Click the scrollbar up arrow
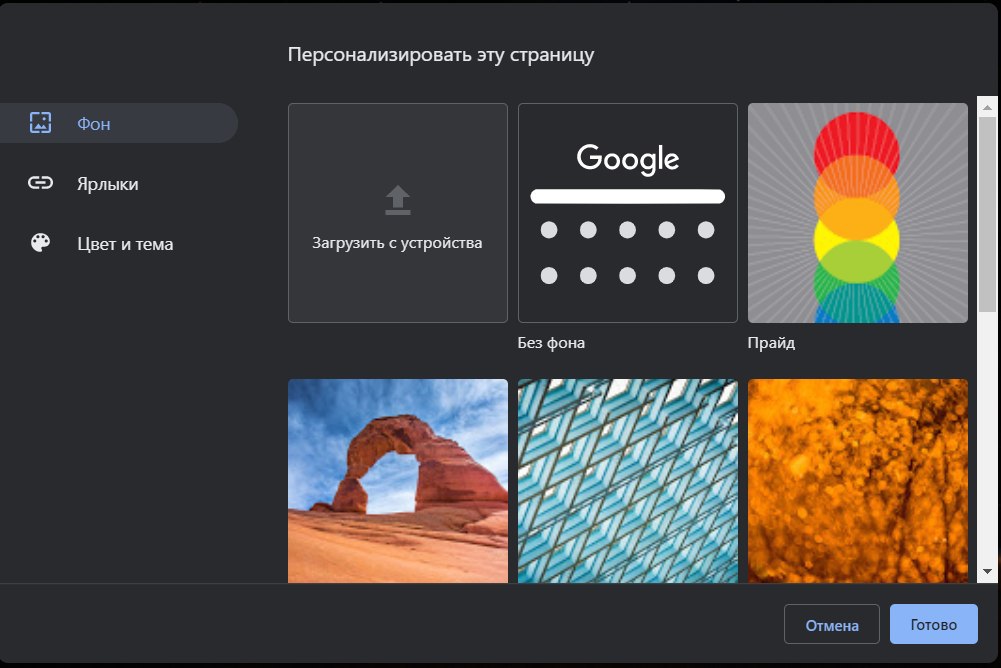1001x668 pixels. click(988, 107)
